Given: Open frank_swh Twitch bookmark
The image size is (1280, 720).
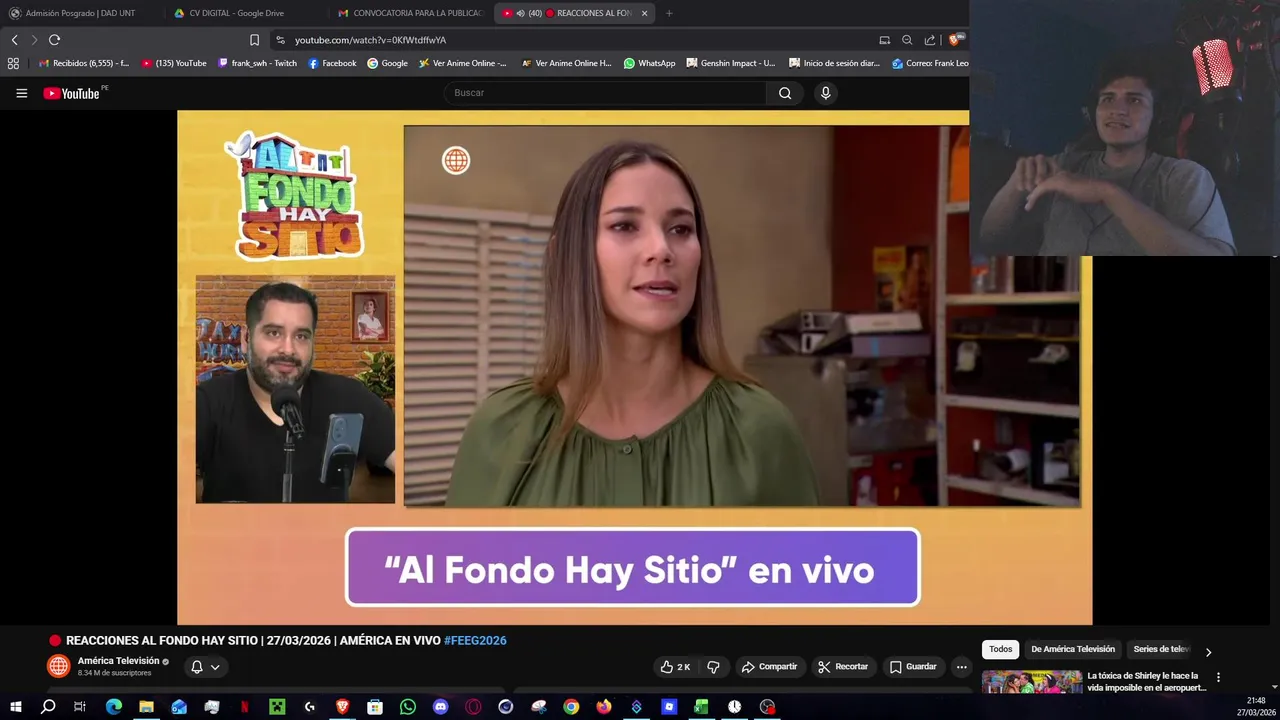Looking at the screenshot, I should 257,63.
